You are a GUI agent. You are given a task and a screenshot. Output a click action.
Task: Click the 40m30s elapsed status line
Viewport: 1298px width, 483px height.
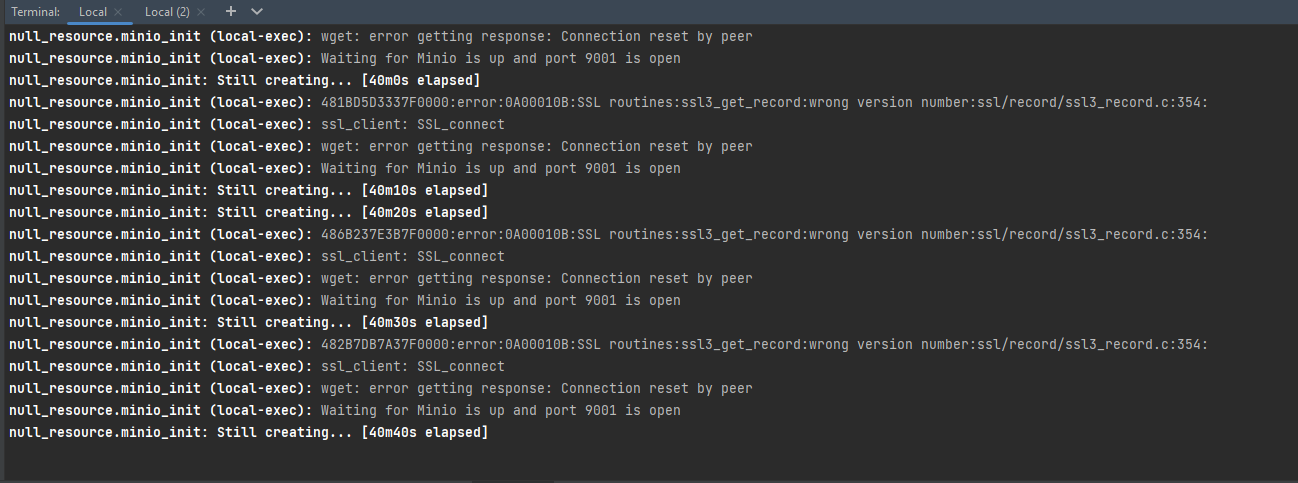[248, 322]
